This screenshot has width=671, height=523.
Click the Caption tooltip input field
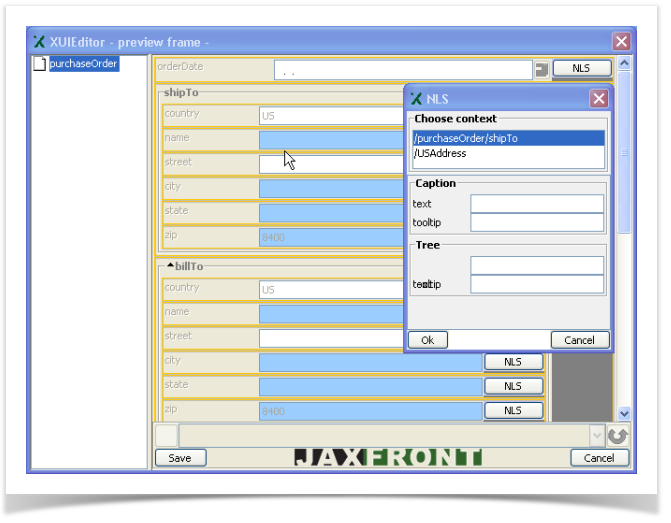[x=537, y=222]
